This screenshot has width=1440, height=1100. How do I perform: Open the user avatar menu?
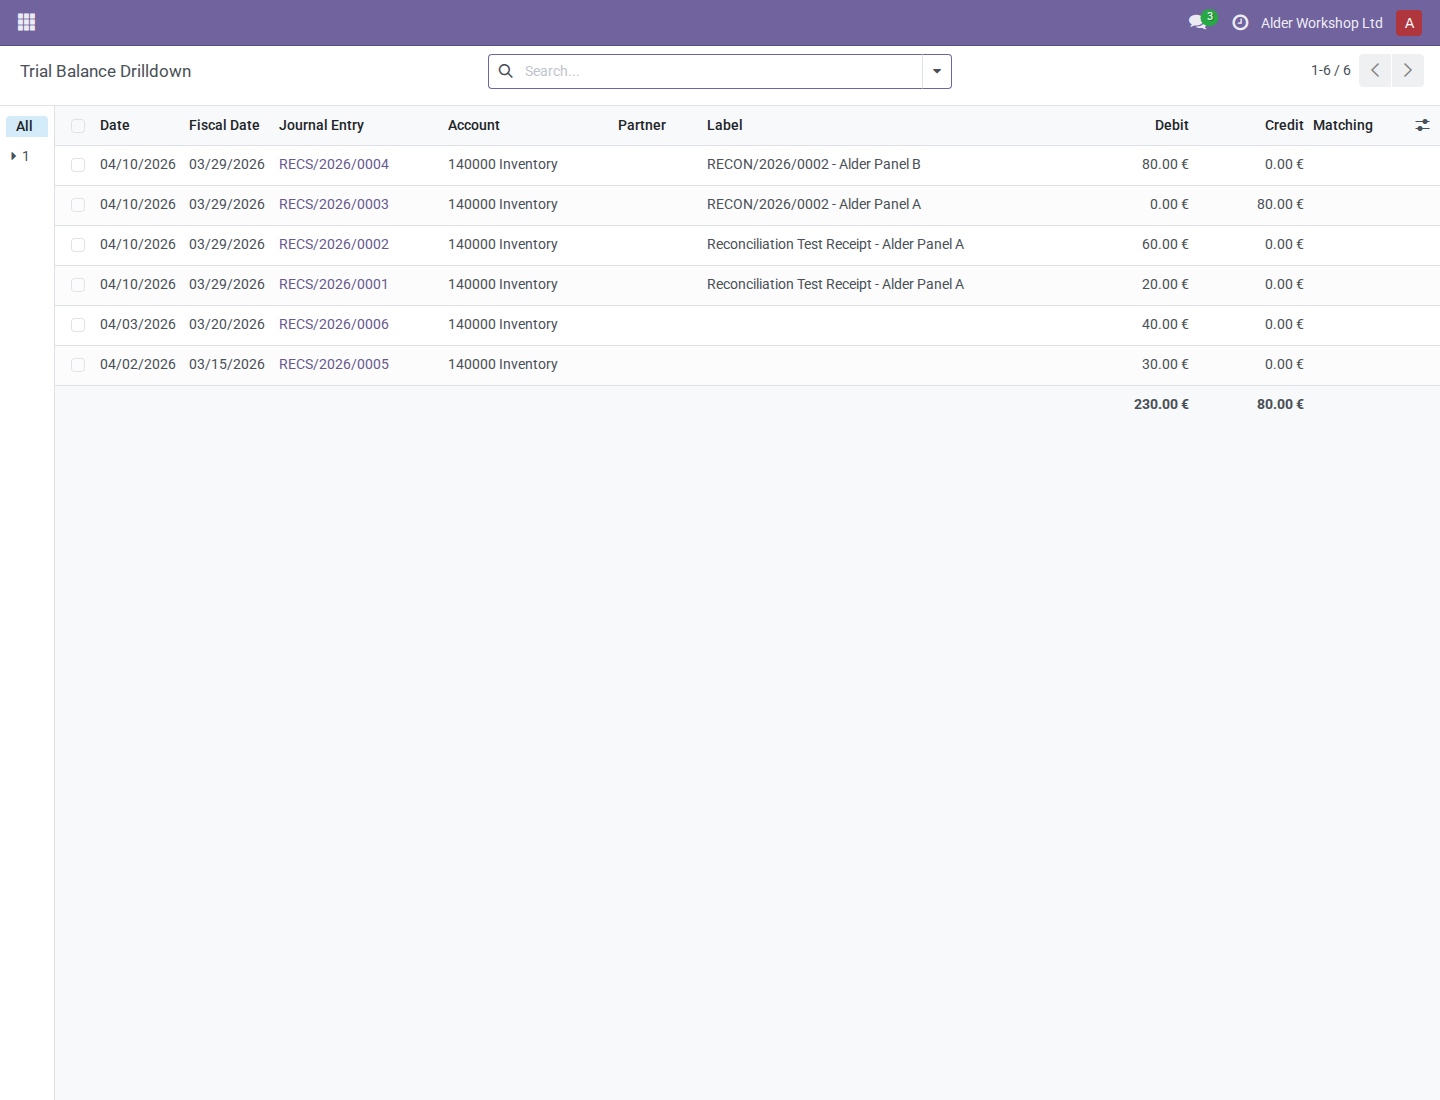click(1409, 23)
